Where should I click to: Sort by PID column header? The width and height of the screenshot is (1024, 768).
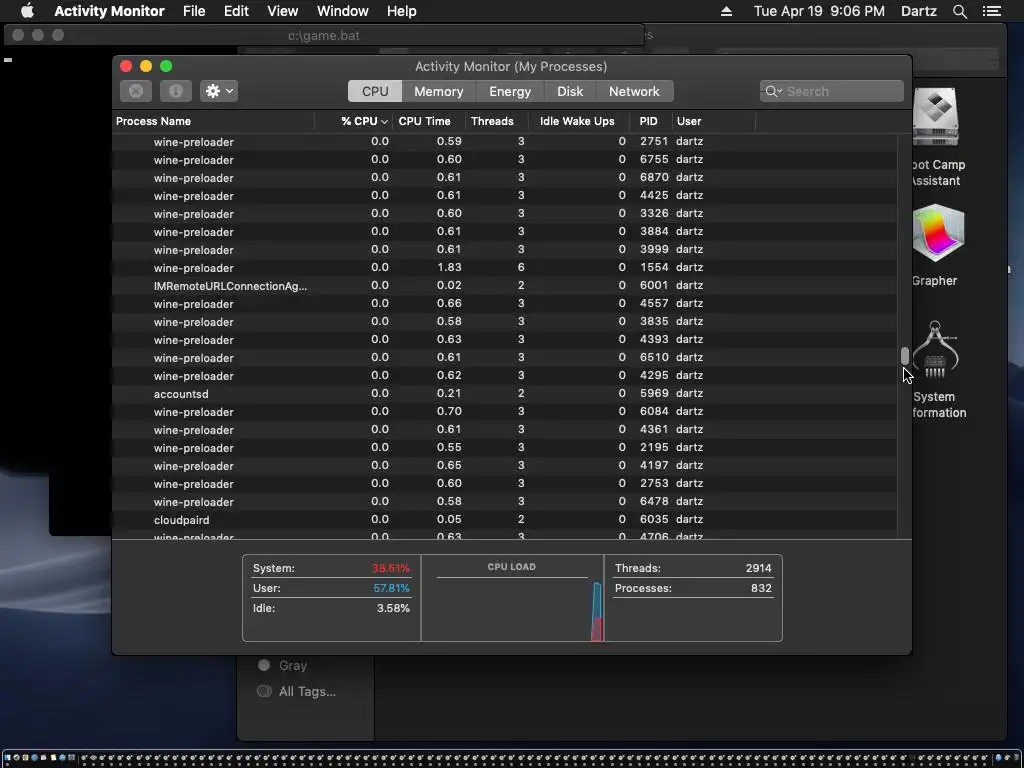tap(650, 121)
